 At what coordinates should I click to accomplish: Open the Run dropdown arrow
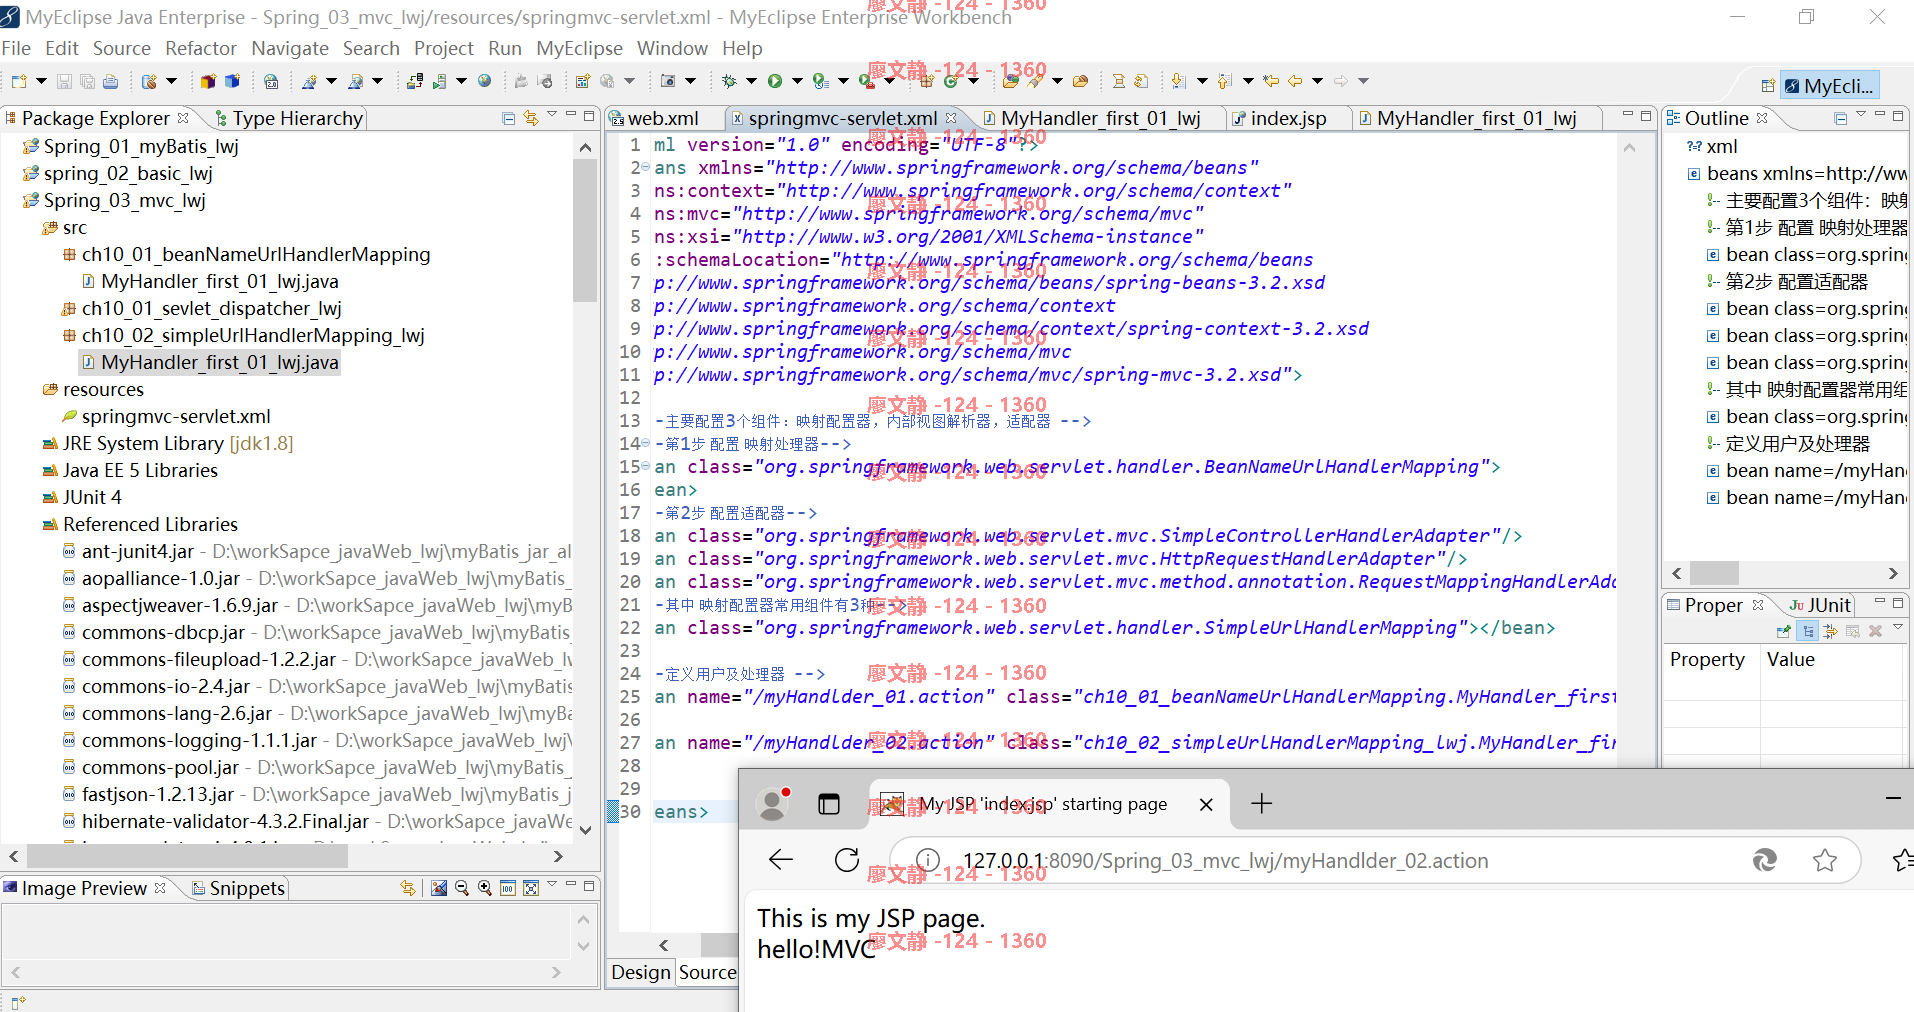pyautogui.click(x=797, y=81)
